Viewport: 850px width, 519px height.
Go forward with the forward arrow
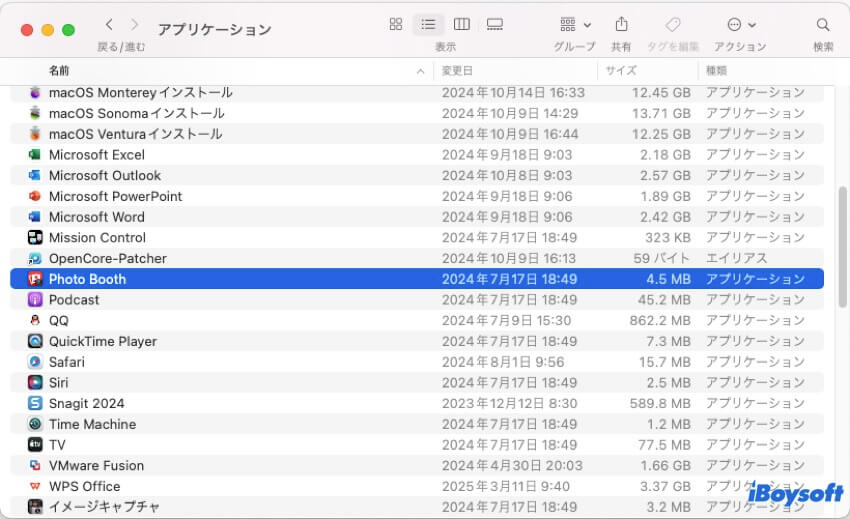coord(134,24)
